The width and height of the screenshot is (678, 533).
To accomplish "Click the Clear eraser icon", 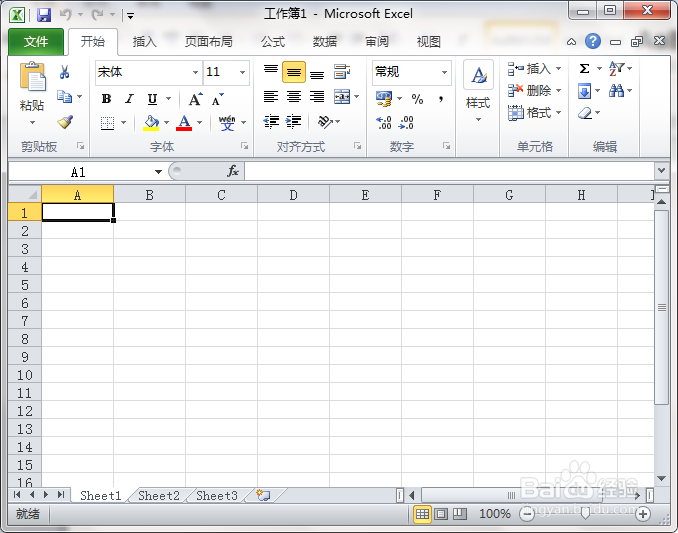I will click(585, 113).
